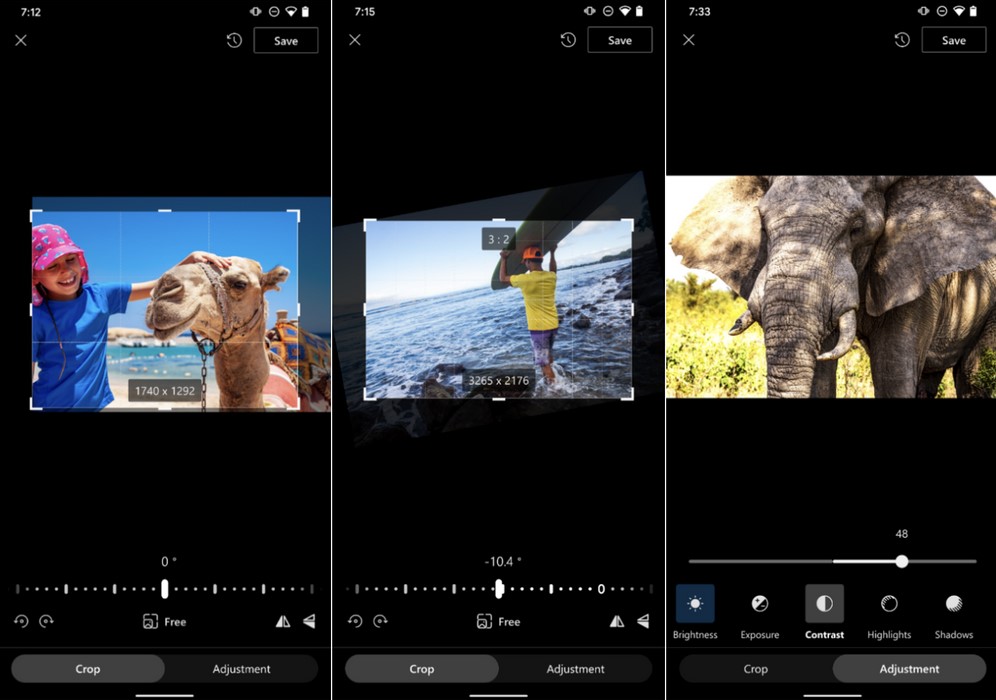
Task: Rotate camel photo left using rotate icon
Action: pos(21,621)
